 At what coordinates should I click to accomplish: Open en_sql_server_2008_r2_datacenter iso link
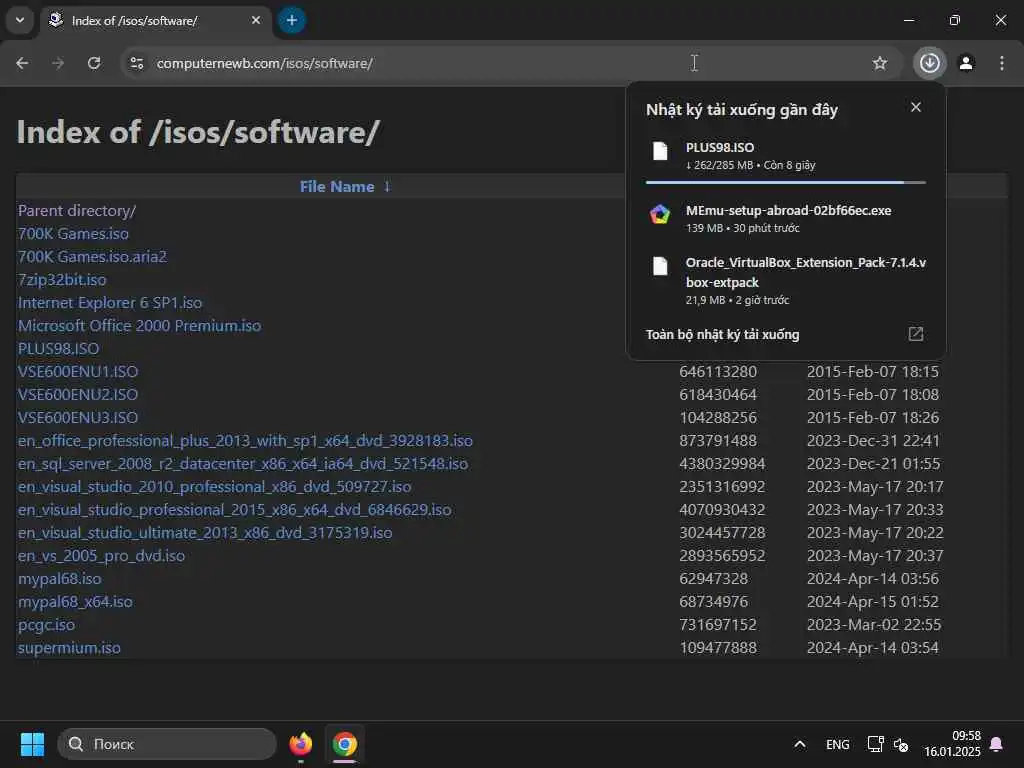point(243,464)
